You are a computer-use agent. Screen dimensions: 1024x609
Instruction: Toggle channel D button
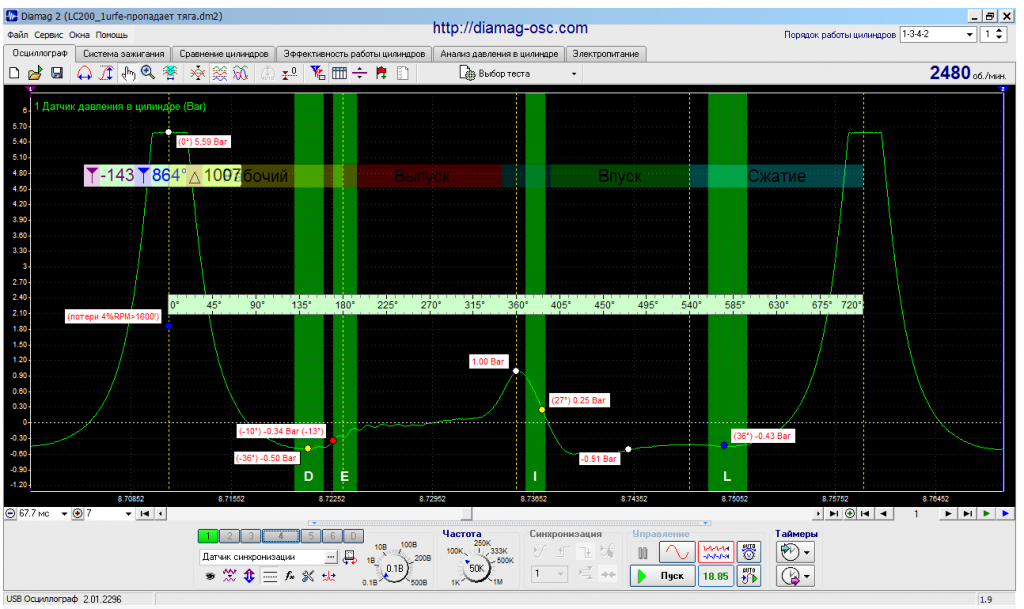point(353,537)
